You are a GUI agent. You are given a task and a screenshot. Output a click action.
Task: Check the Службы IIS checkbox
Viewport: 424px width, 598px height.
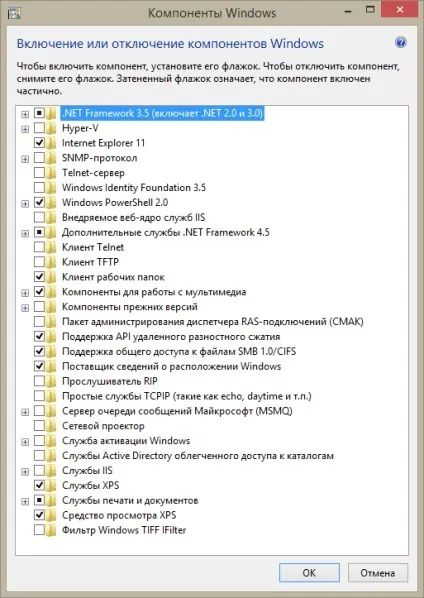point(39,470)
